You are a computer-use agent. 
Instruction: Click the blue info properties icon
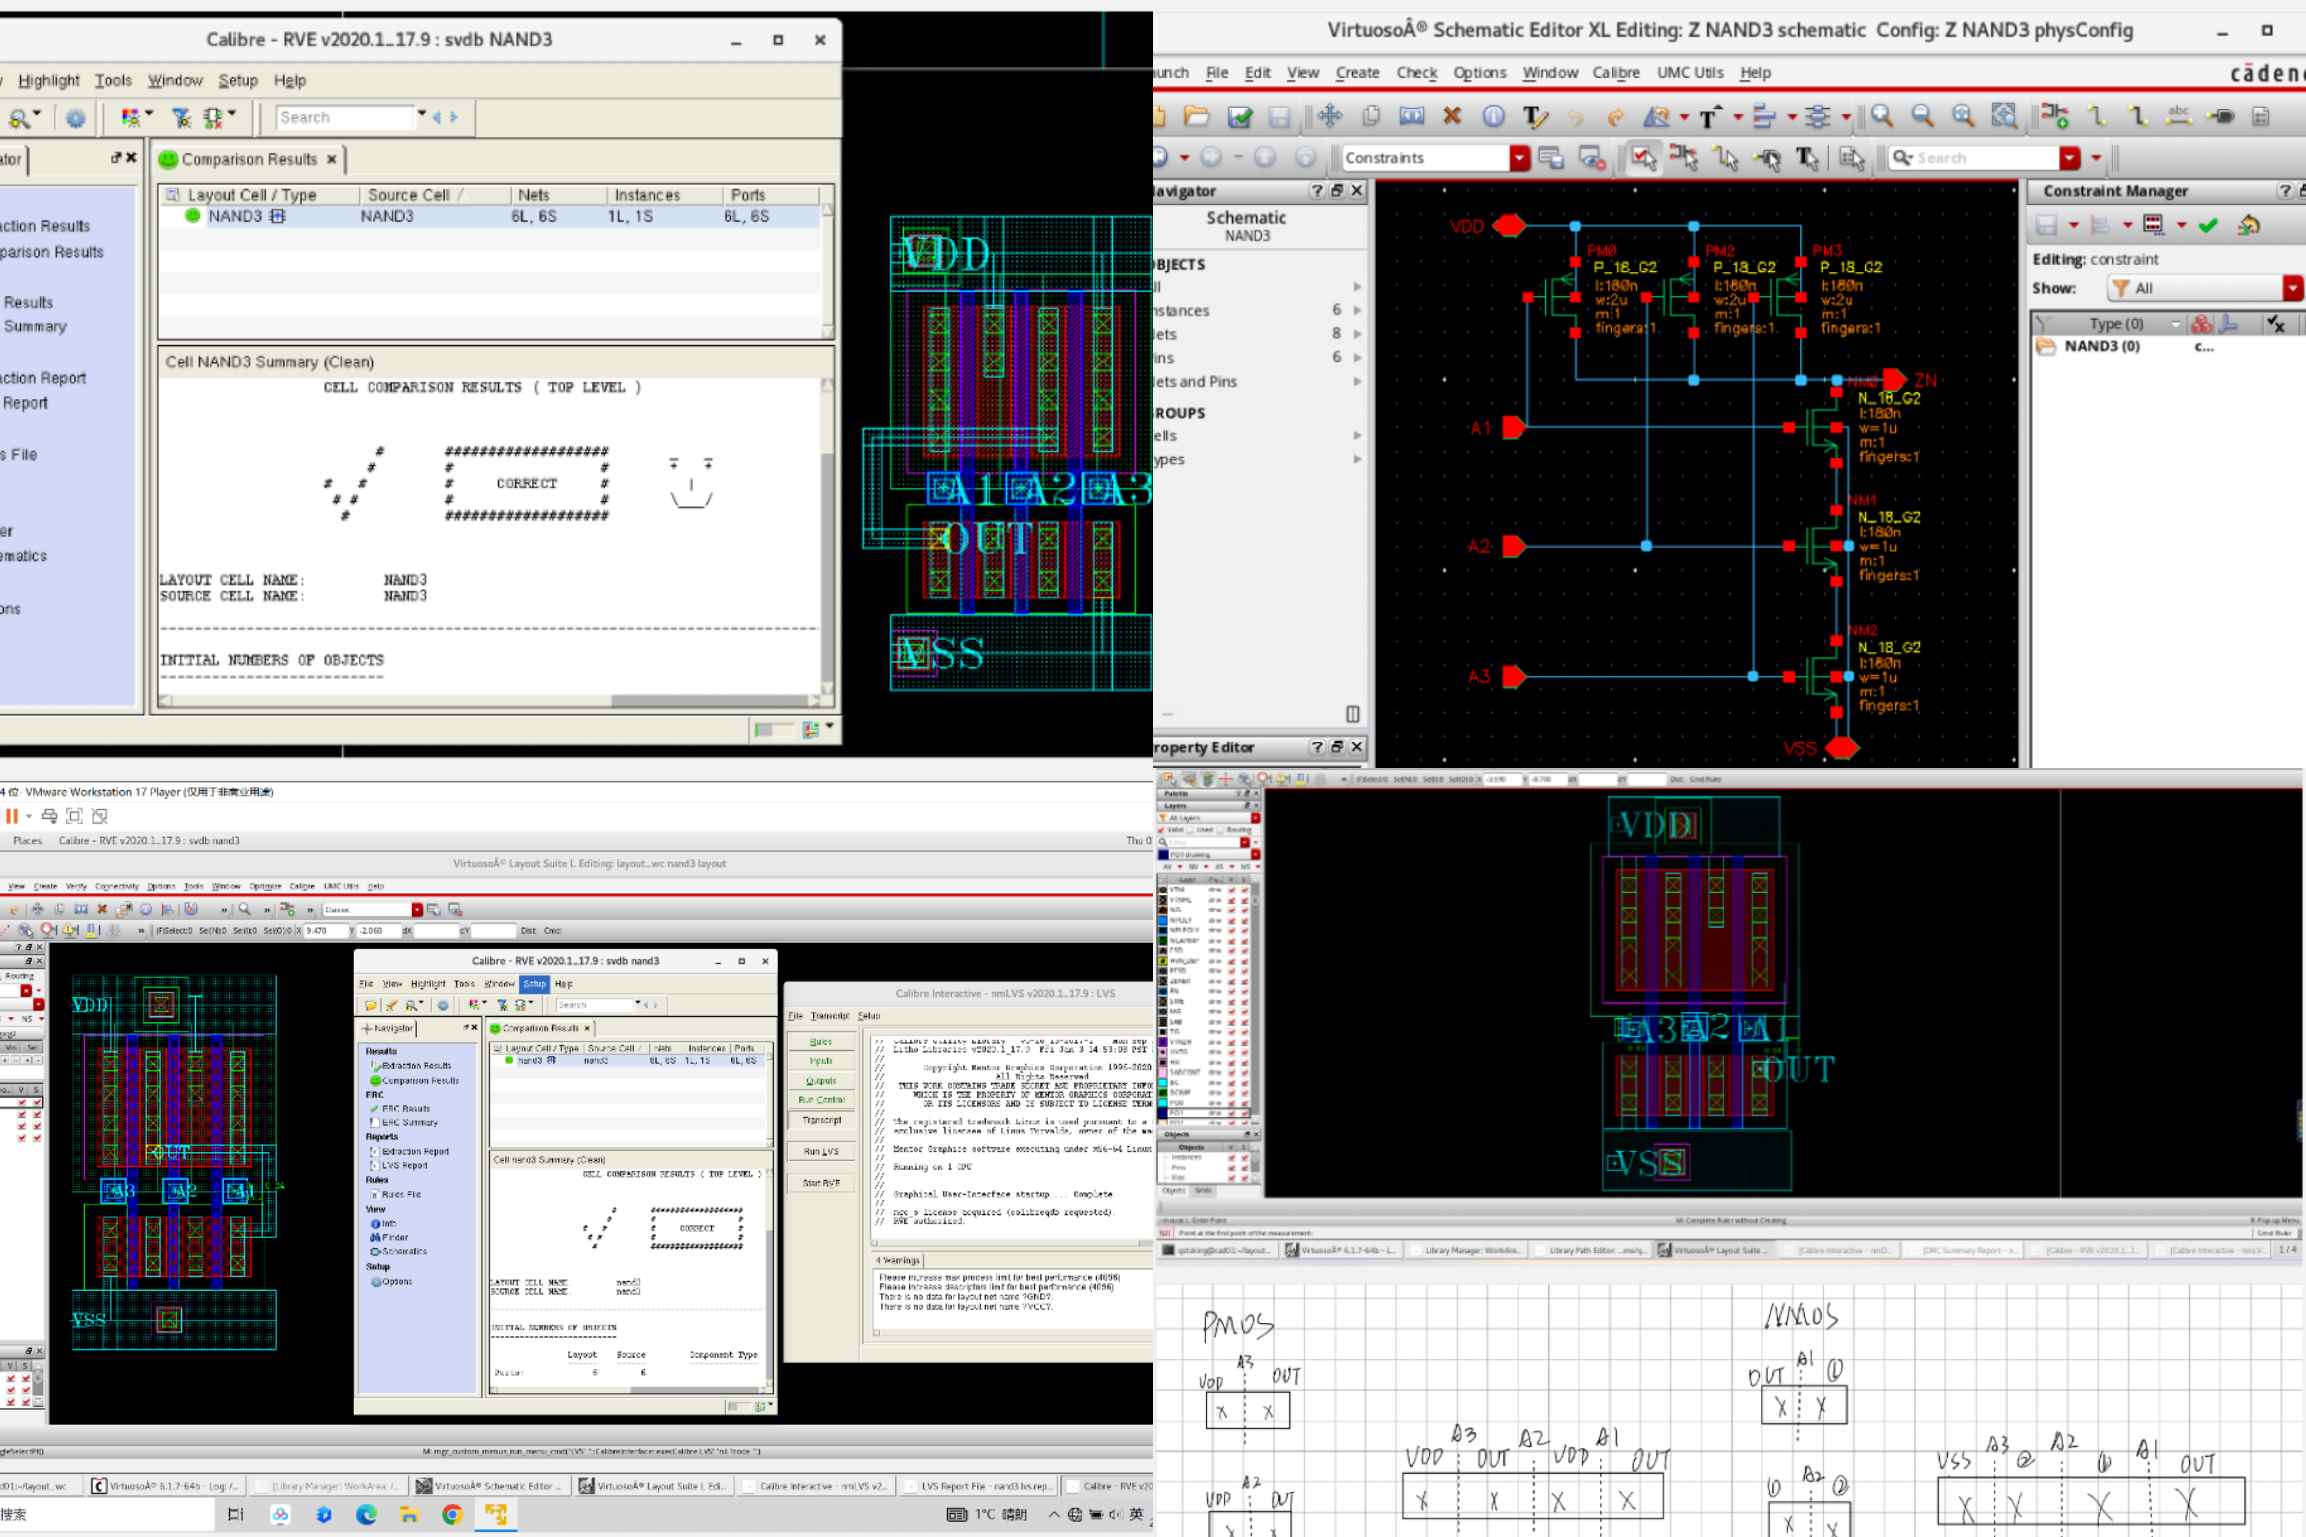point(1493,116)
